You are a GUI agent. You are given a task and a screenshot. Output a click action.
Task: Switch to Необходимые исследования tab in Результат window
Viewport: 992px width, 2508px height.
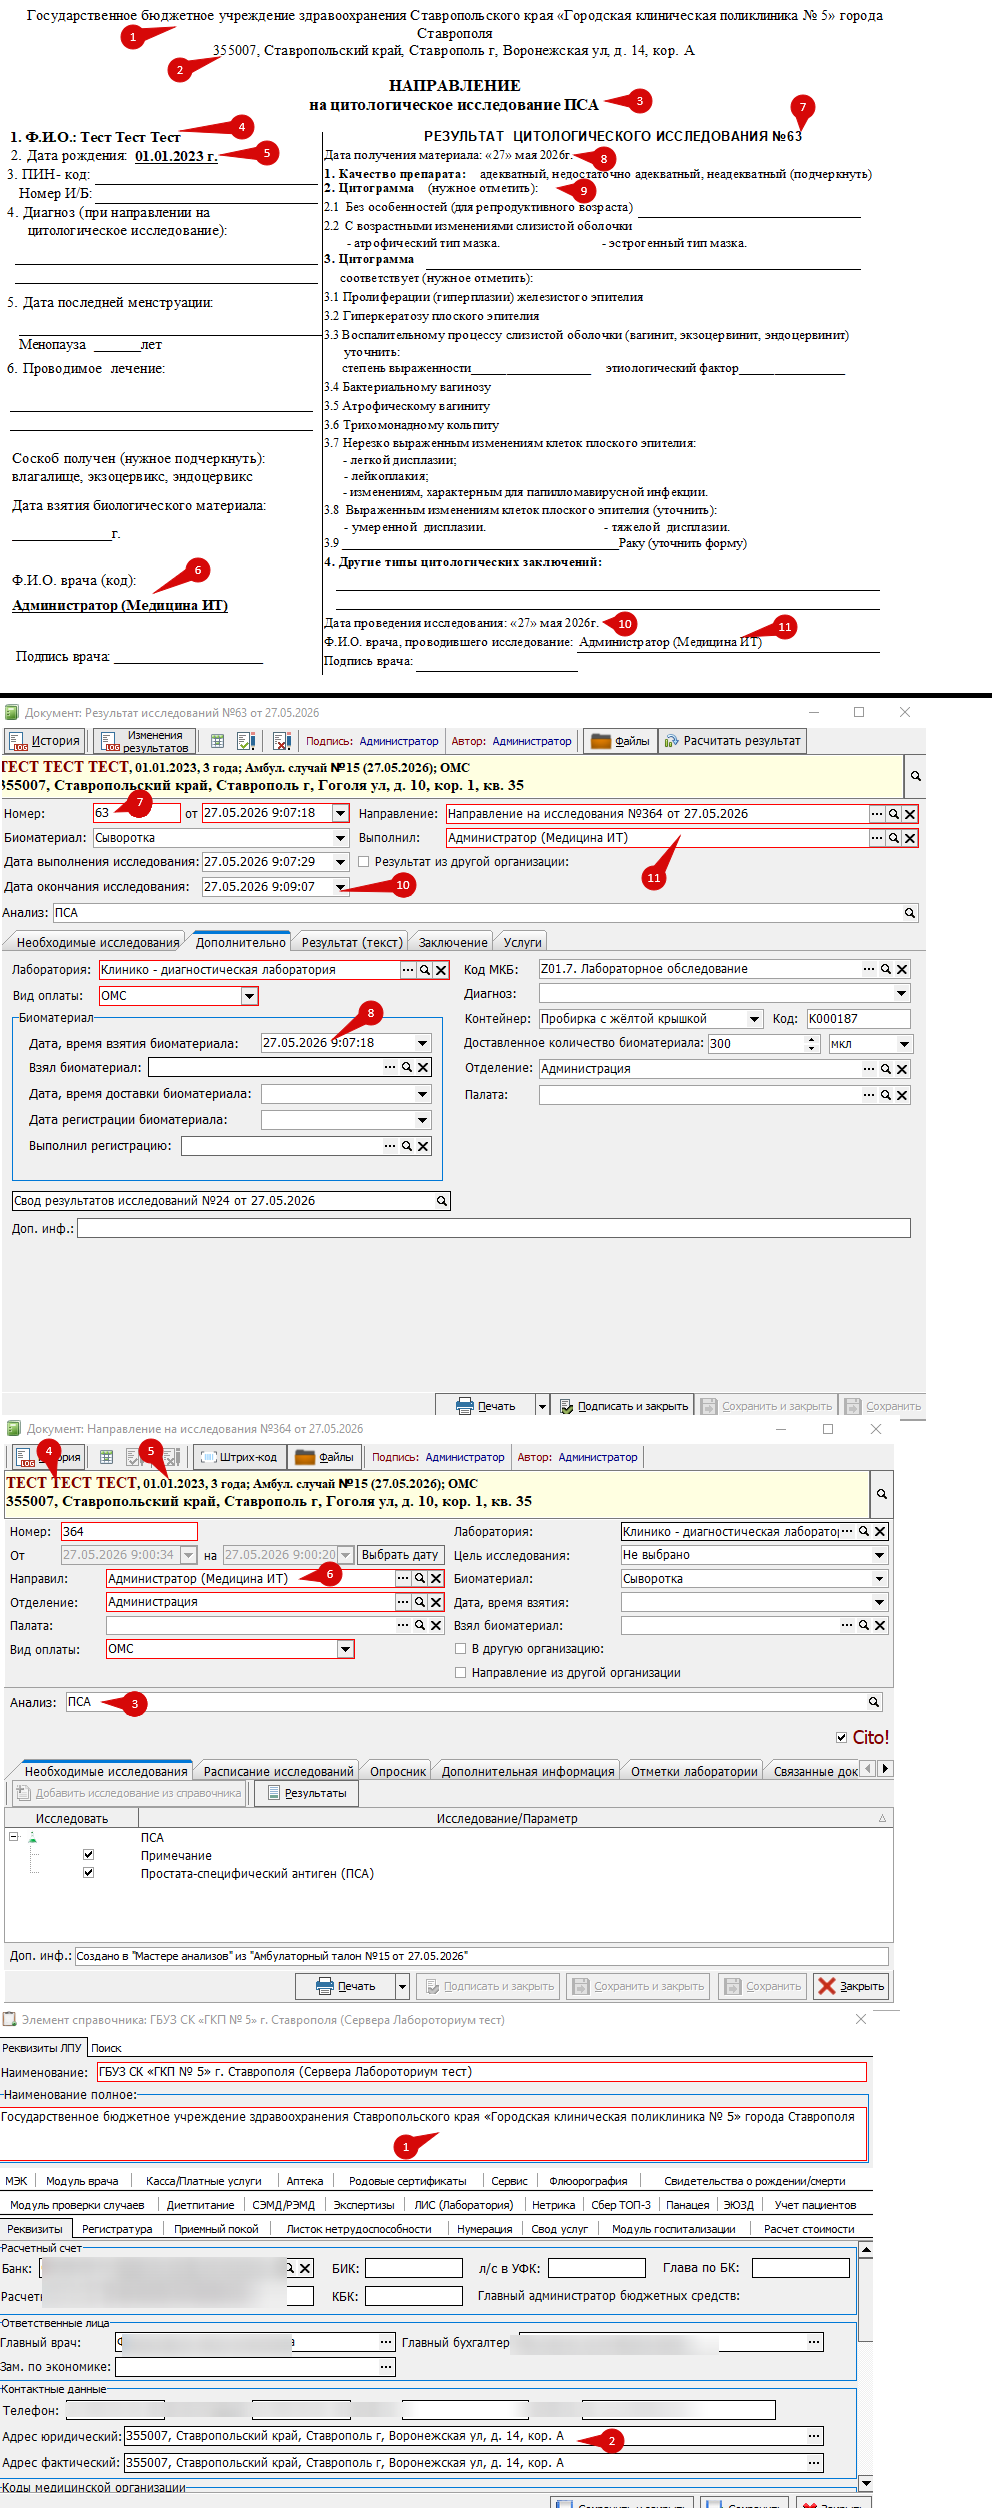[x=98, y=942]
